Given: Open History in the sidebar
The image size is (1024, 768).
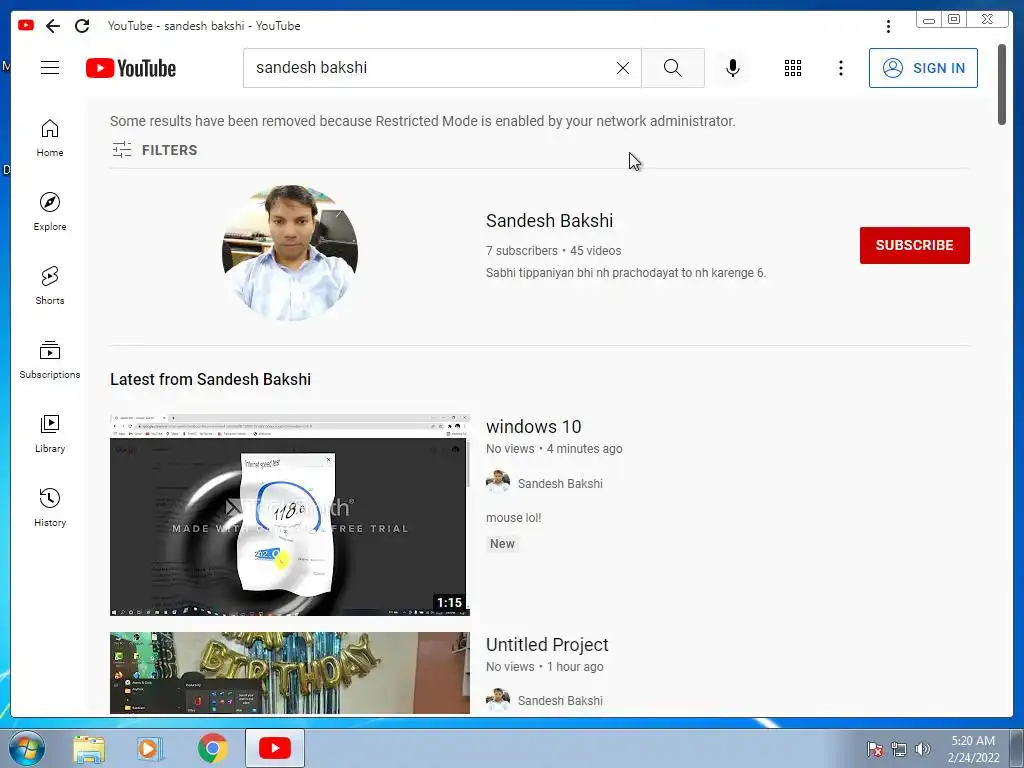Looking at the screenshot, I should point(50,508).
